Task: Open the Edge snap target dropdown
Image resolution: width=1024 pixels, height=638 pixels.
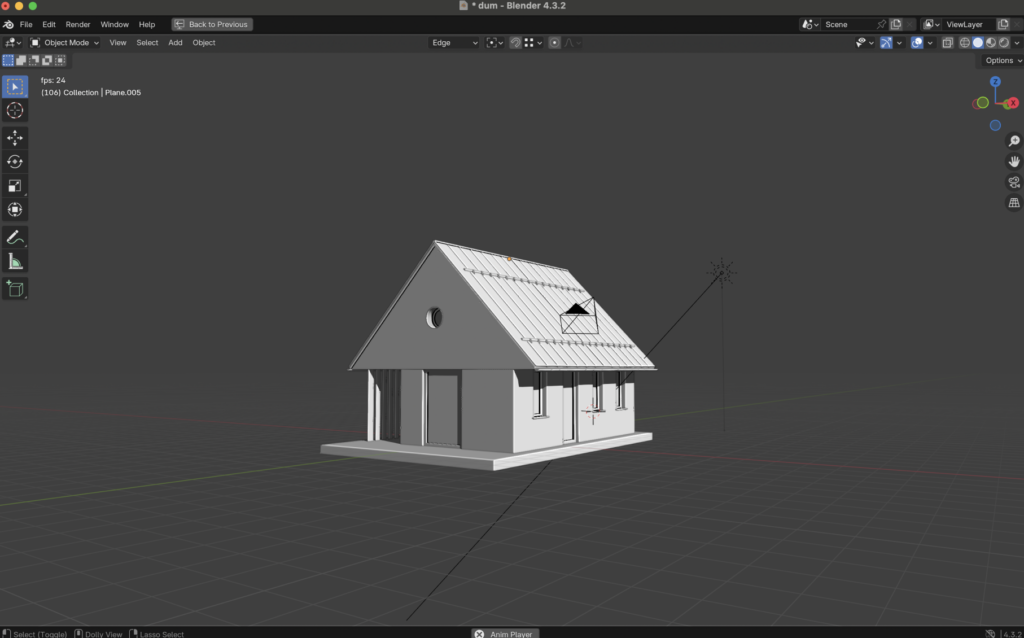Action: 454,42
